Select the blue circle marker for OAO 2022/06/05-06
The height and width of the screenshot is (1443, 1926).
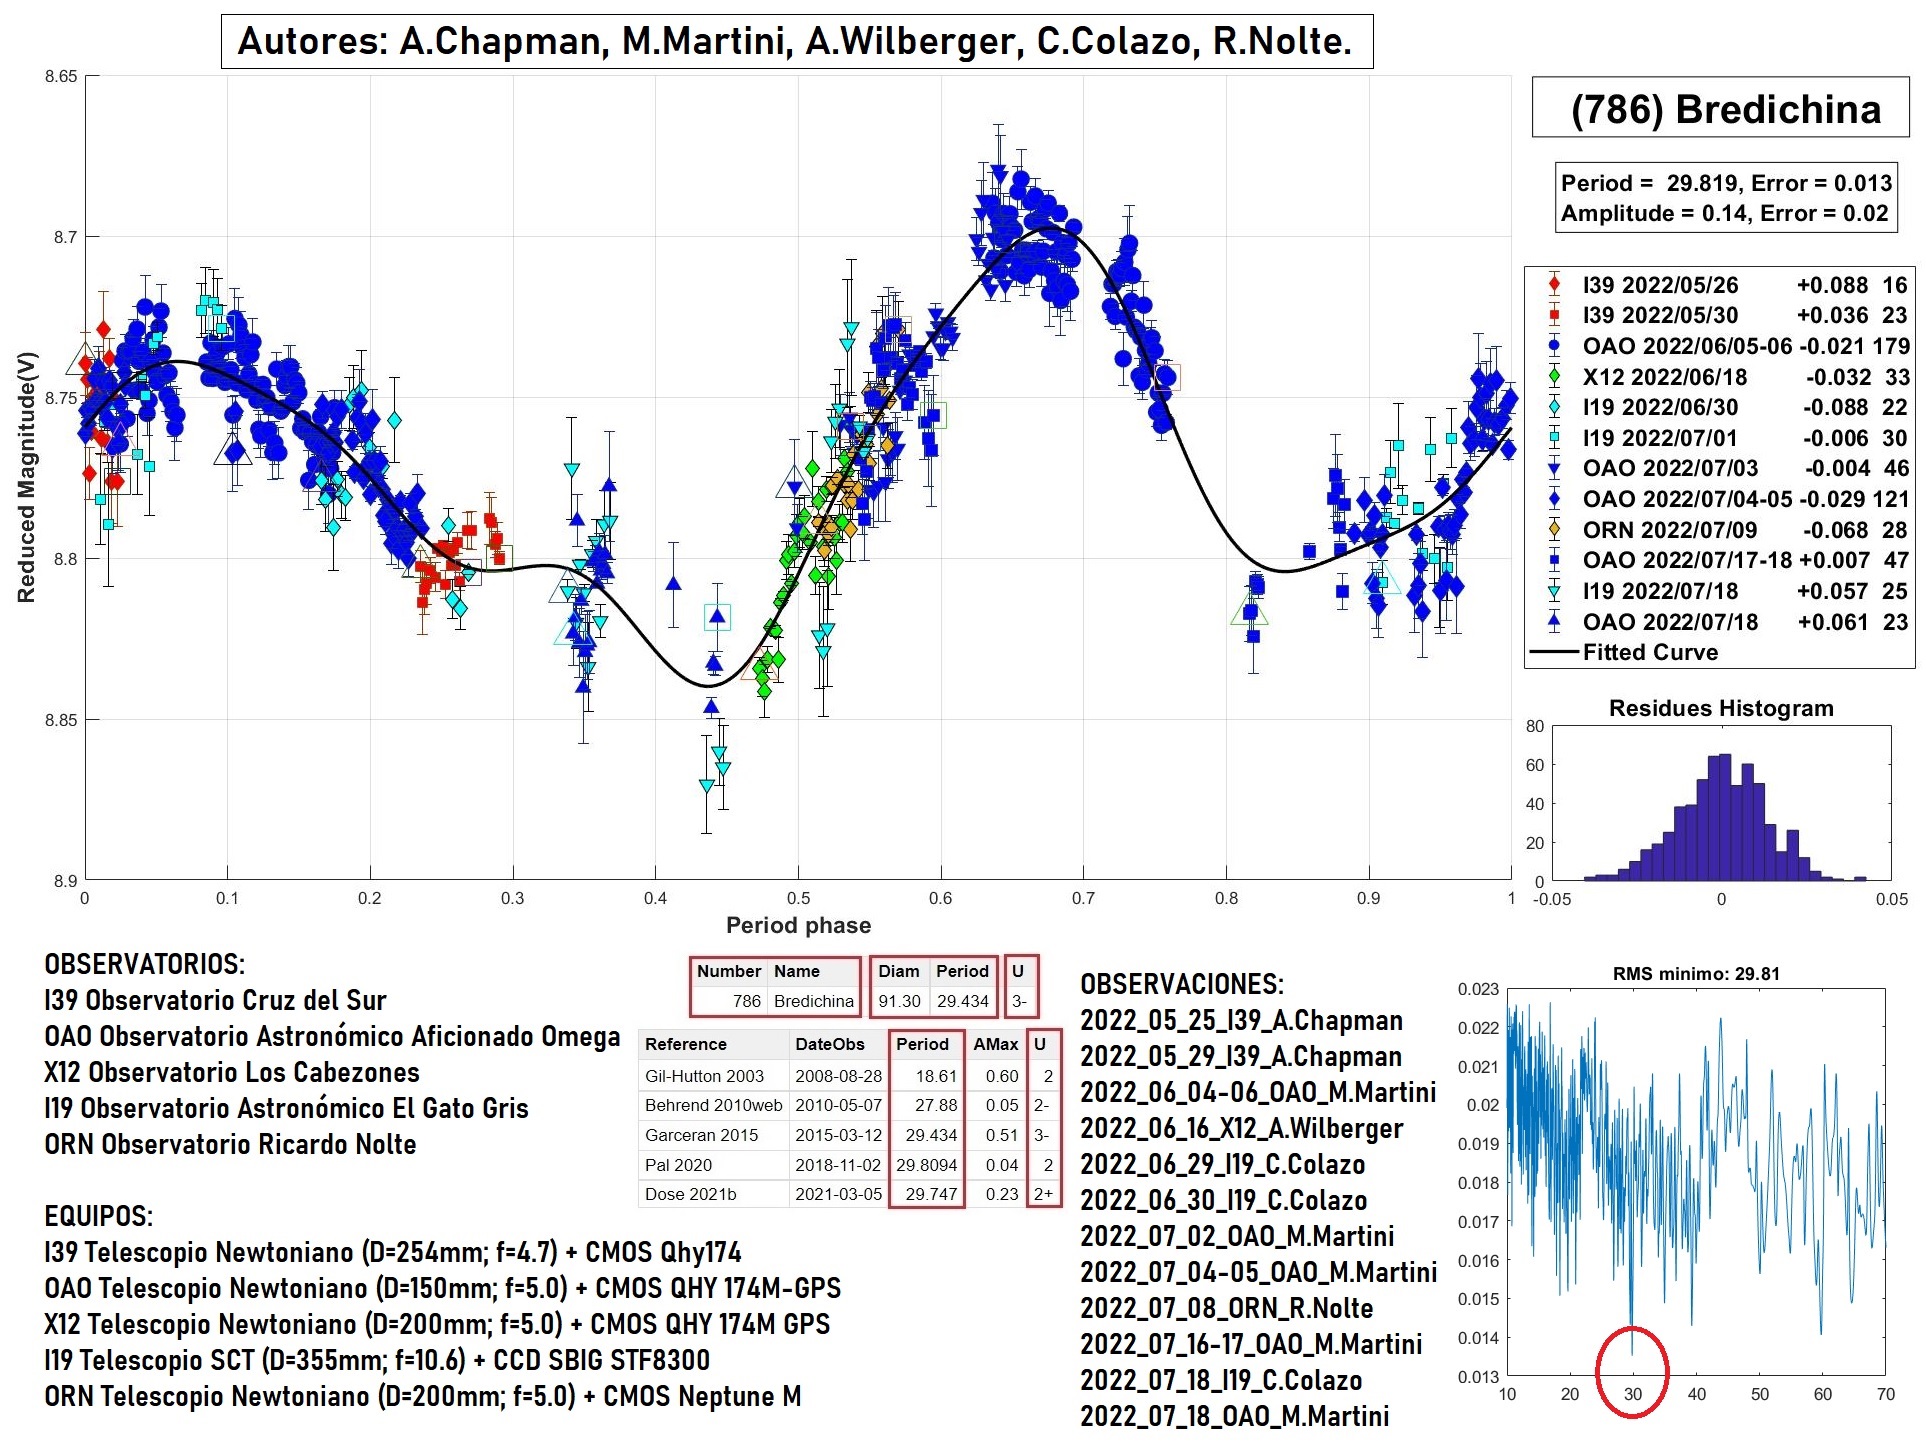(x=1553, y=346)
